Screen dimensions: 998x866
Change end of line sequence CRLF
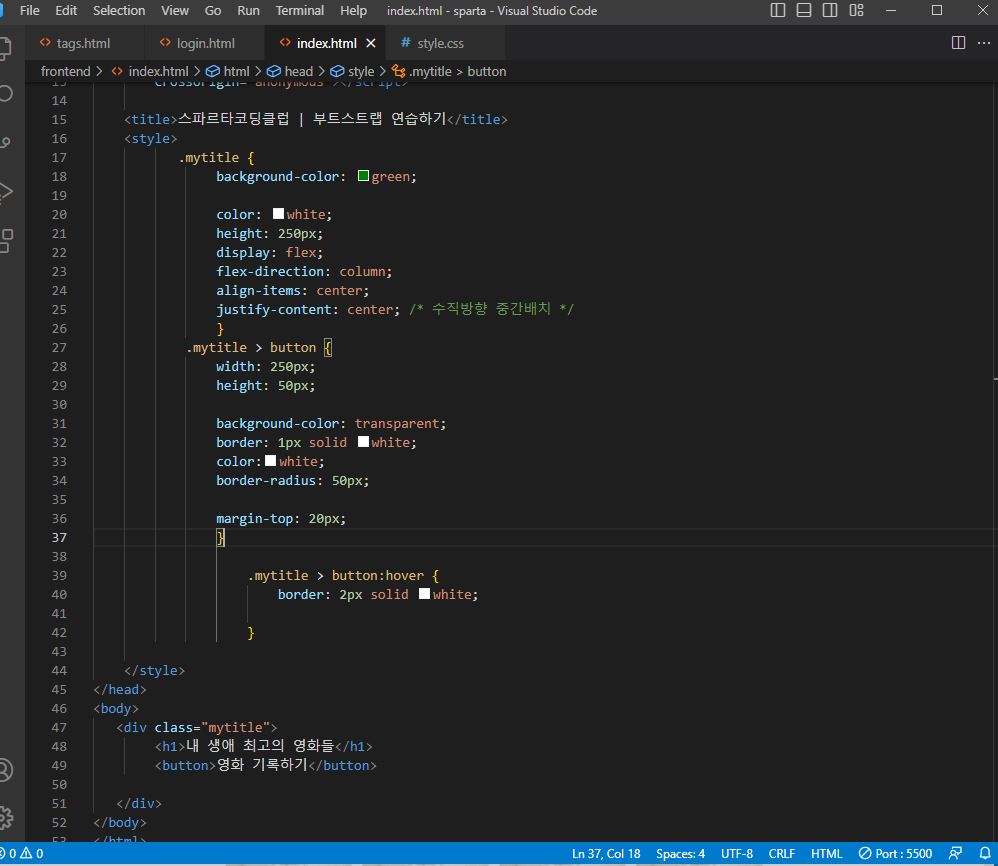click(782, 854)
